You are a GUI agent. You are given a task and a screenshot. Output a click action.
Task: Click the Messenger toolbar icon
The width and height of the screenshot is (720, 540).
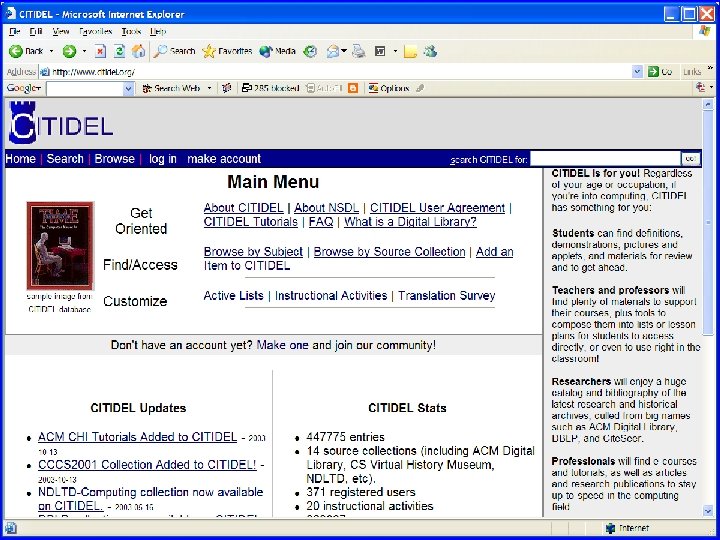pyautogui.click(x=430, y=51)
